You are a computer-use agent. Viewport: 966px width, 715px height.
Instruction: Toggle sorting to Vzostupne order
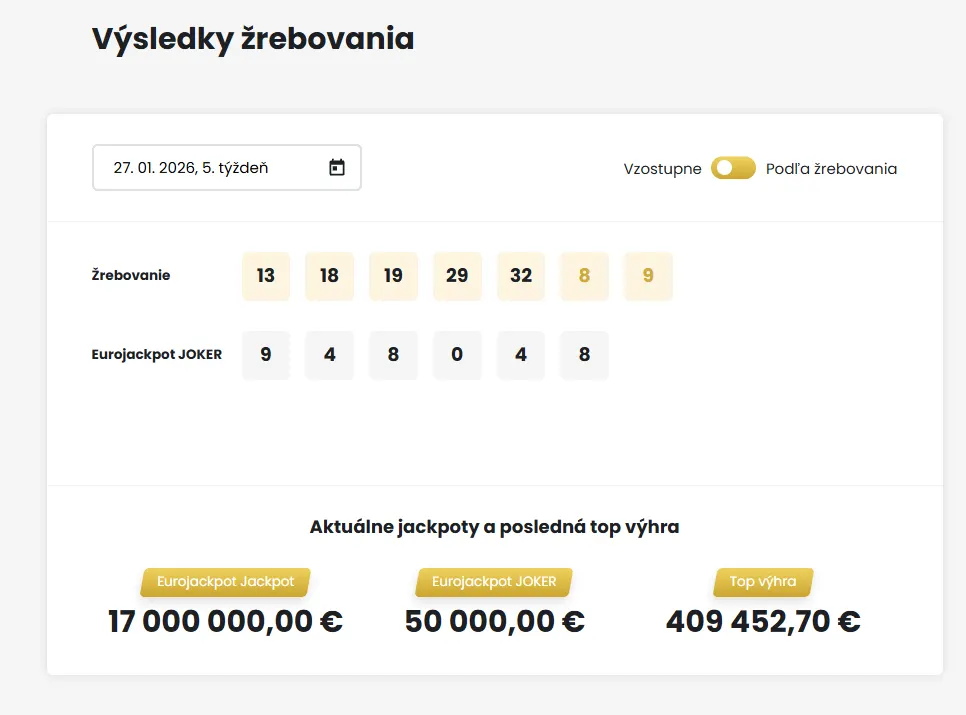pyautogui.click(x=662, y=168)
